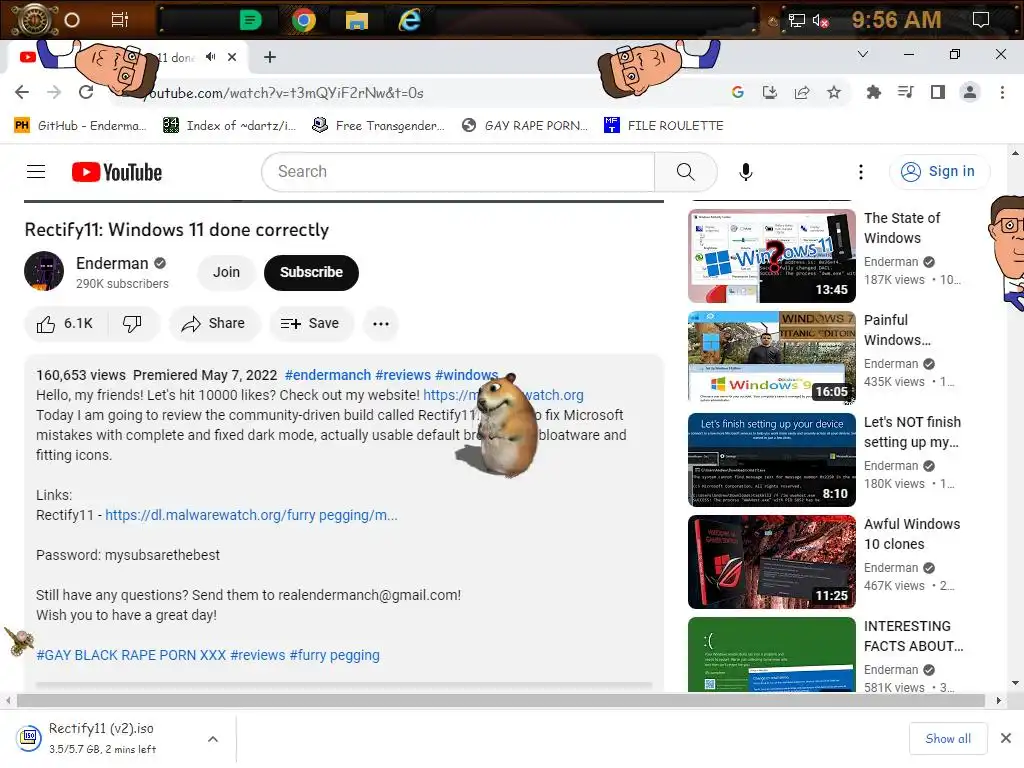The height and width of the screenshot is (768, 1024).
Task: Open YouTube settings three-dot menu
Action: tap(861, 172)
